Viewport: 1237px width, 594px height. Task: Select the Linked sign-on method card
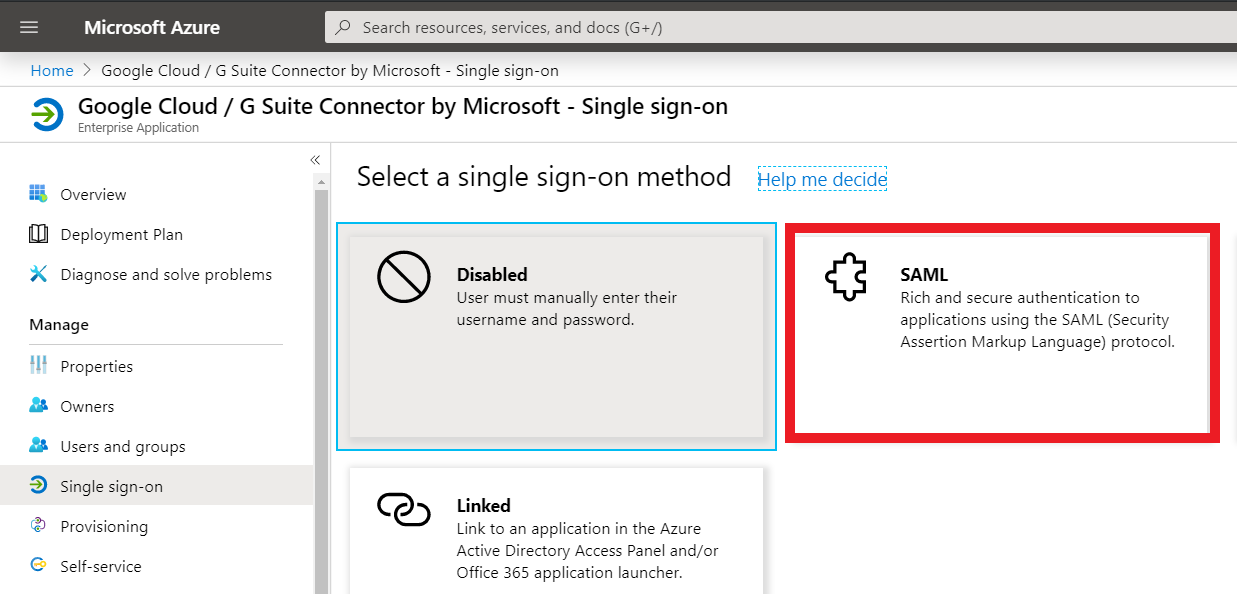pos(556,530)
